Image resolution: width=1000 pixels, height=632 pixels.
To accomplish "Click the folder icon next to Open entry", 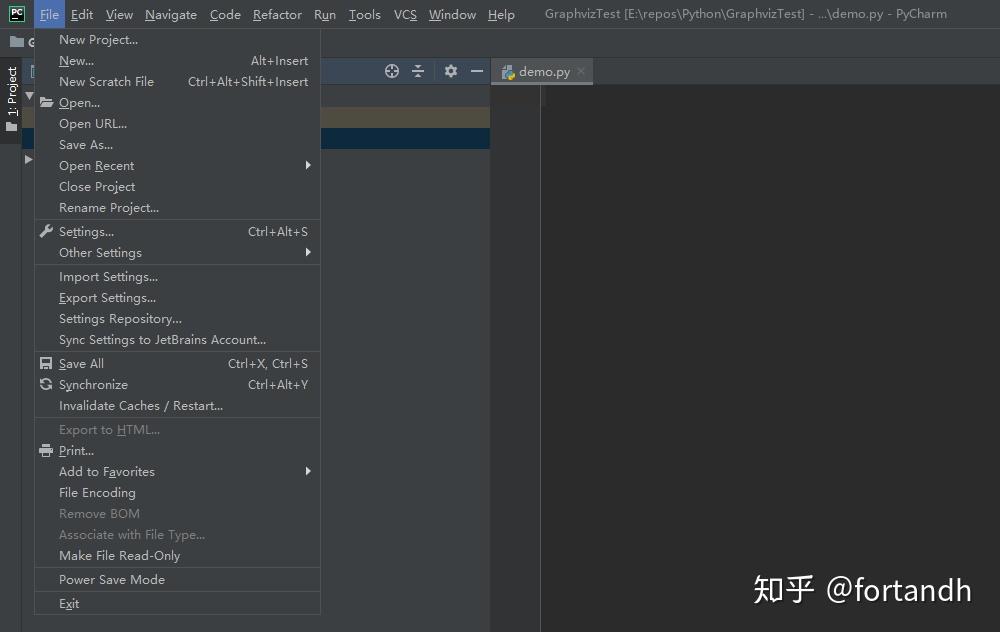I will [46, 102].
